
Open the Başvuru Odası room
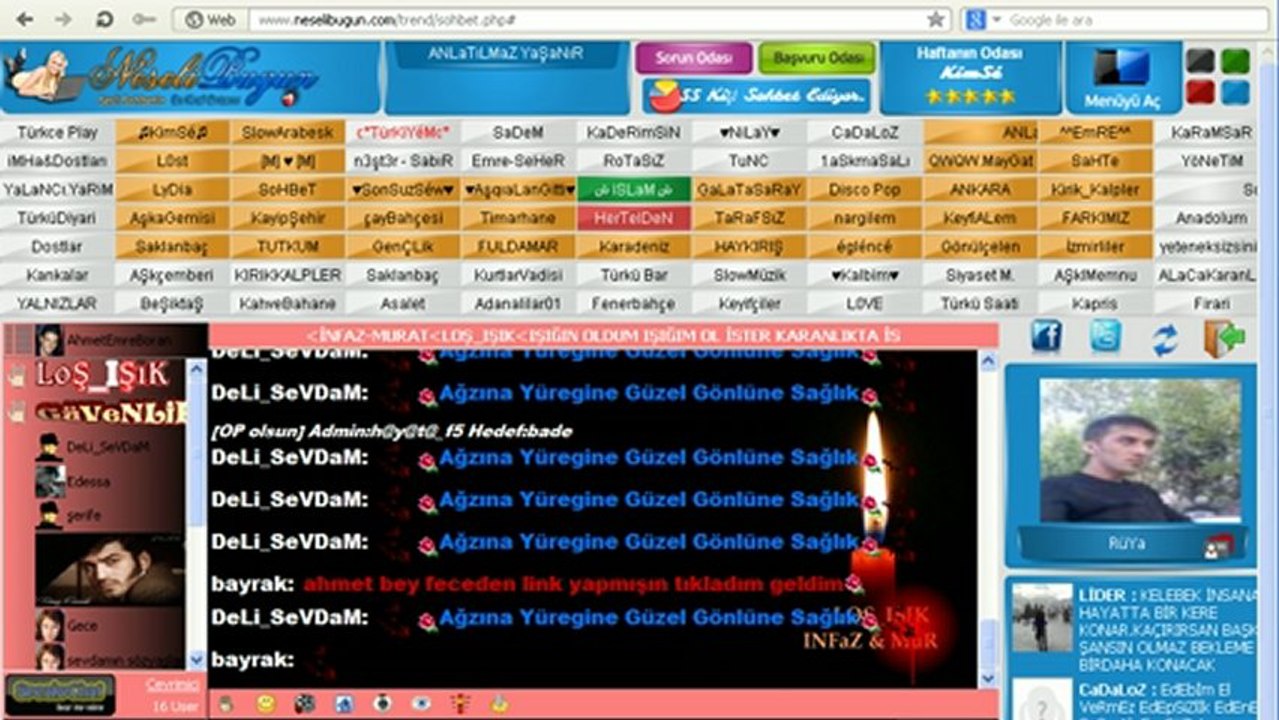(817, 58)
